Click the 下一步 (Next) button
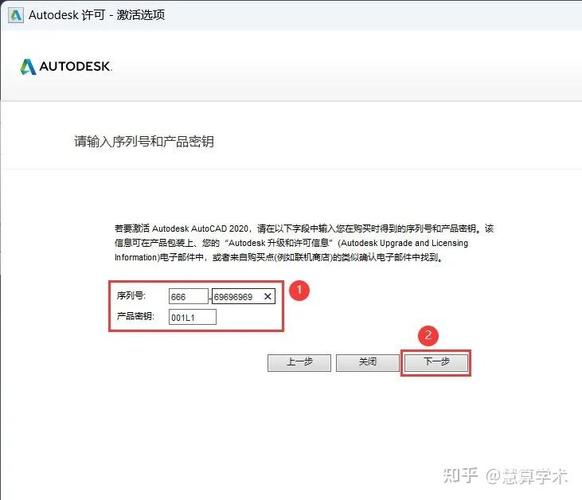The height and width of the screenshot is (500, 582). click(x=436, y=362)
